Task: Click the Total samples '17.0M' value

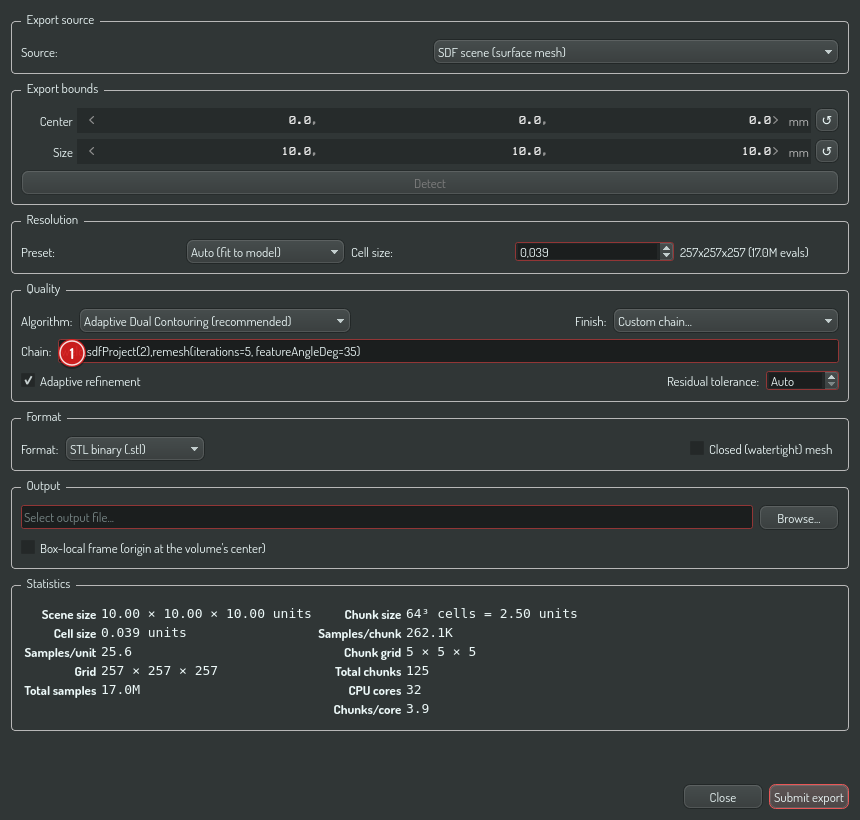Action: (121, 690)
